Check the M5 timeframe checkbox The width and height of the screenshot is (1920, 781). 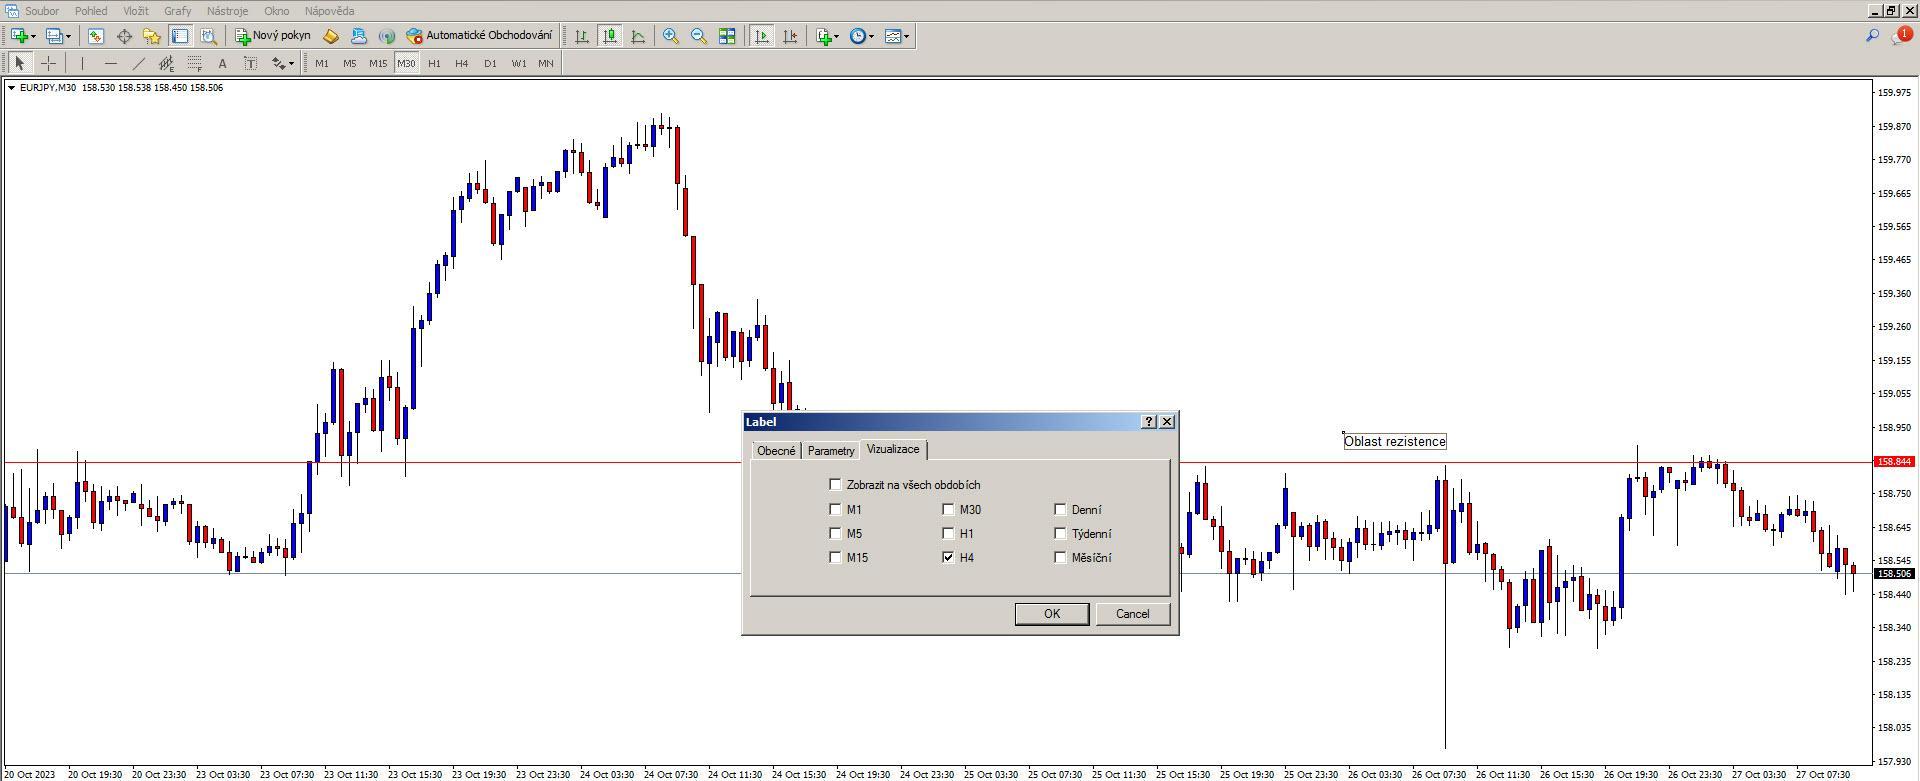coord(835,533)
